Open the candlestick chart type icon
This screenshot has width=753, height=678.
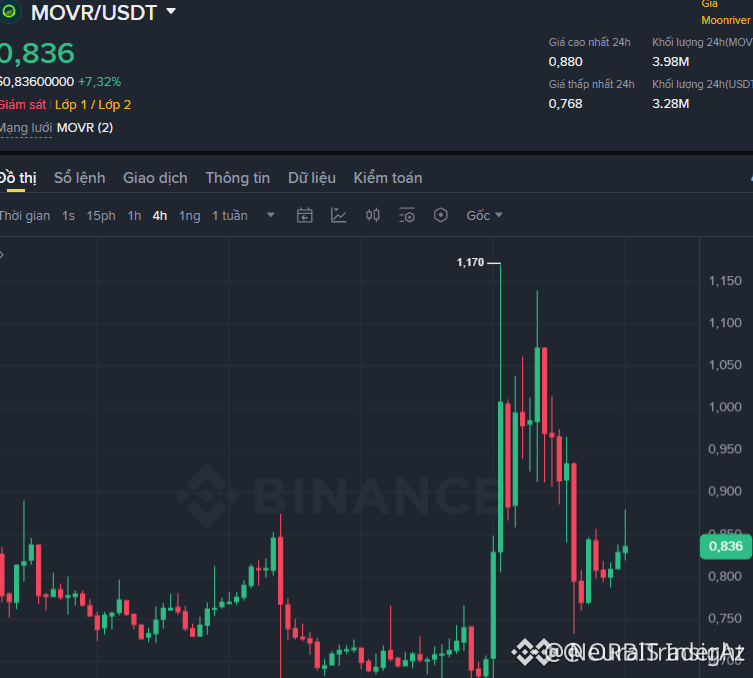pos(373,215)
